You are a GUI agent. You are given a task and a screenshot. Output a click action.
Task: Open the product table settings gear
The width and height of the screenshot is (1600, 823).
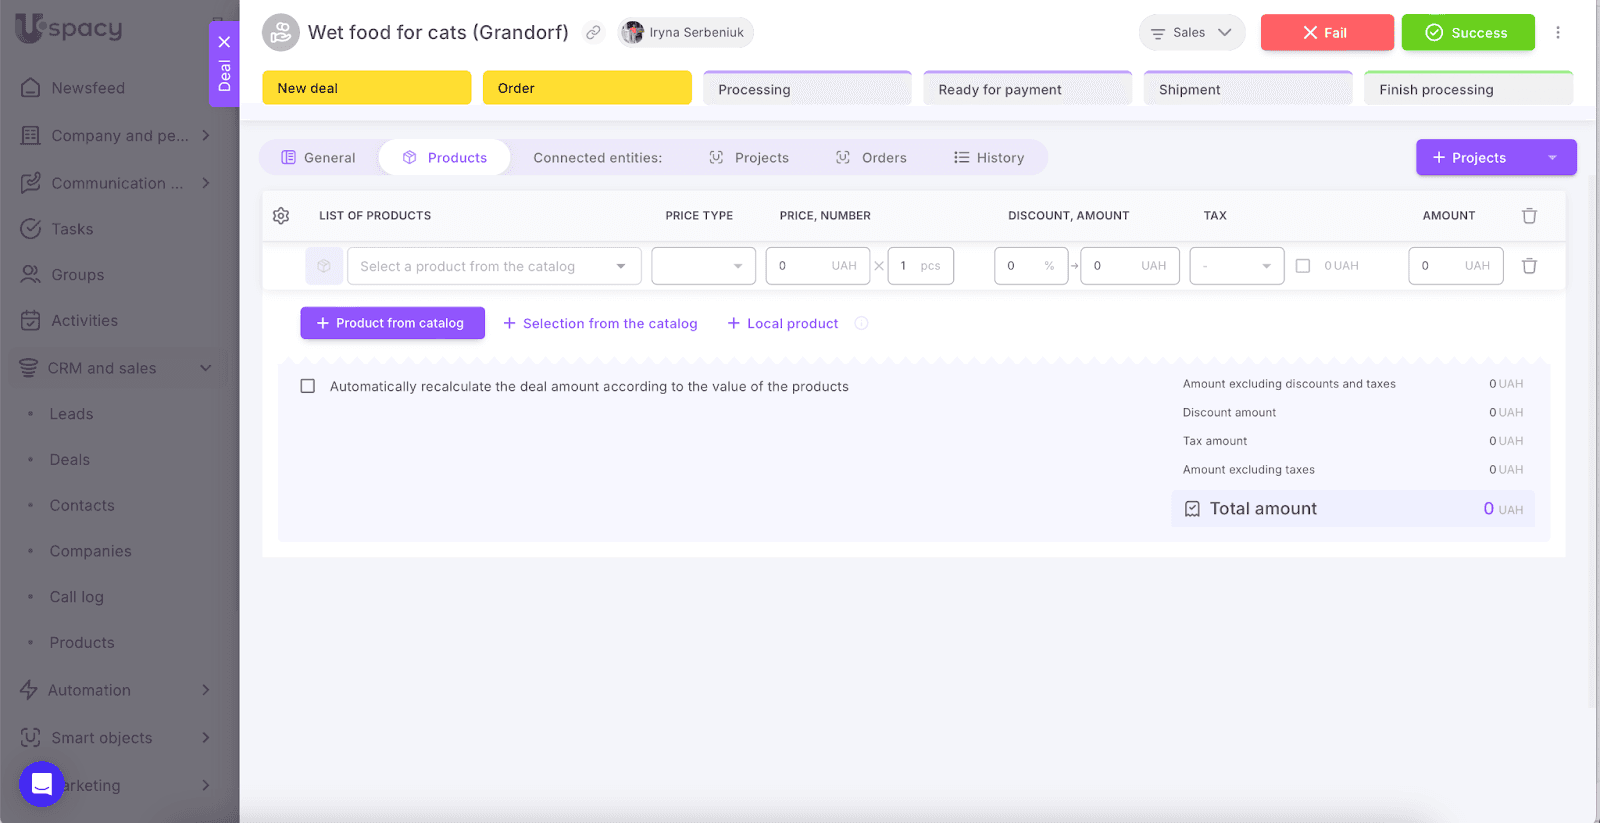coord(281,216)
